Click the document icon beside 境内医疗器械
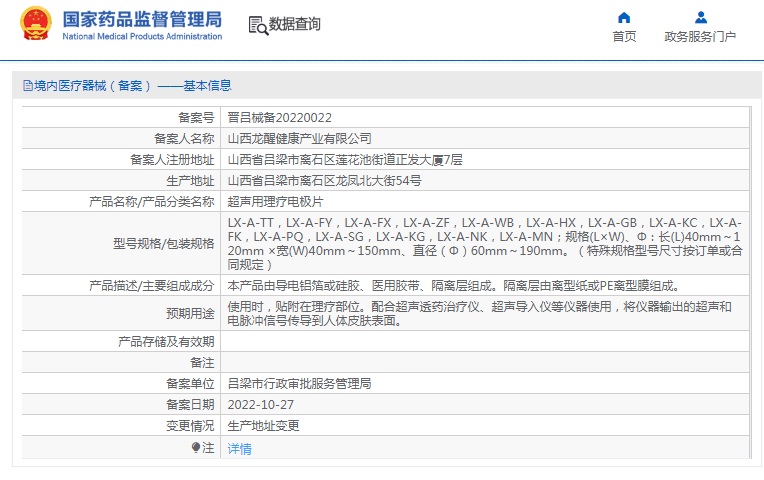The image size is (764, 480). (27, 86)
